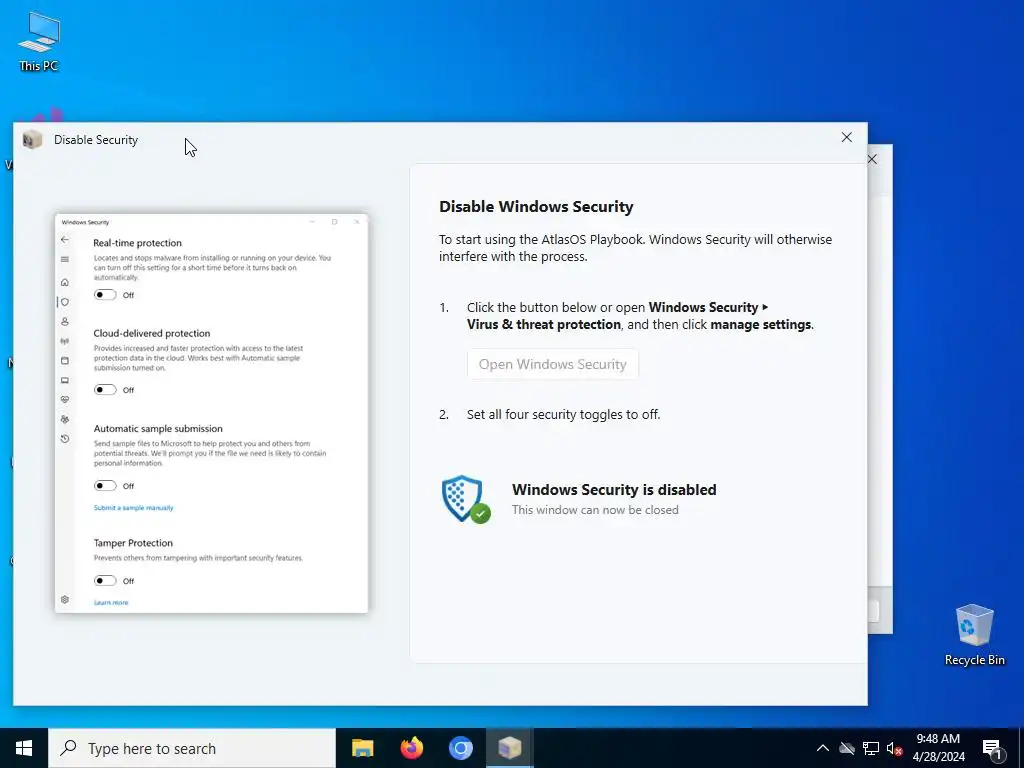Image resolution: width=1024 pixels, height=768 pixels.
Task: Click the Automatic sample submission heading in preview
Action: [x=158, y=428]
